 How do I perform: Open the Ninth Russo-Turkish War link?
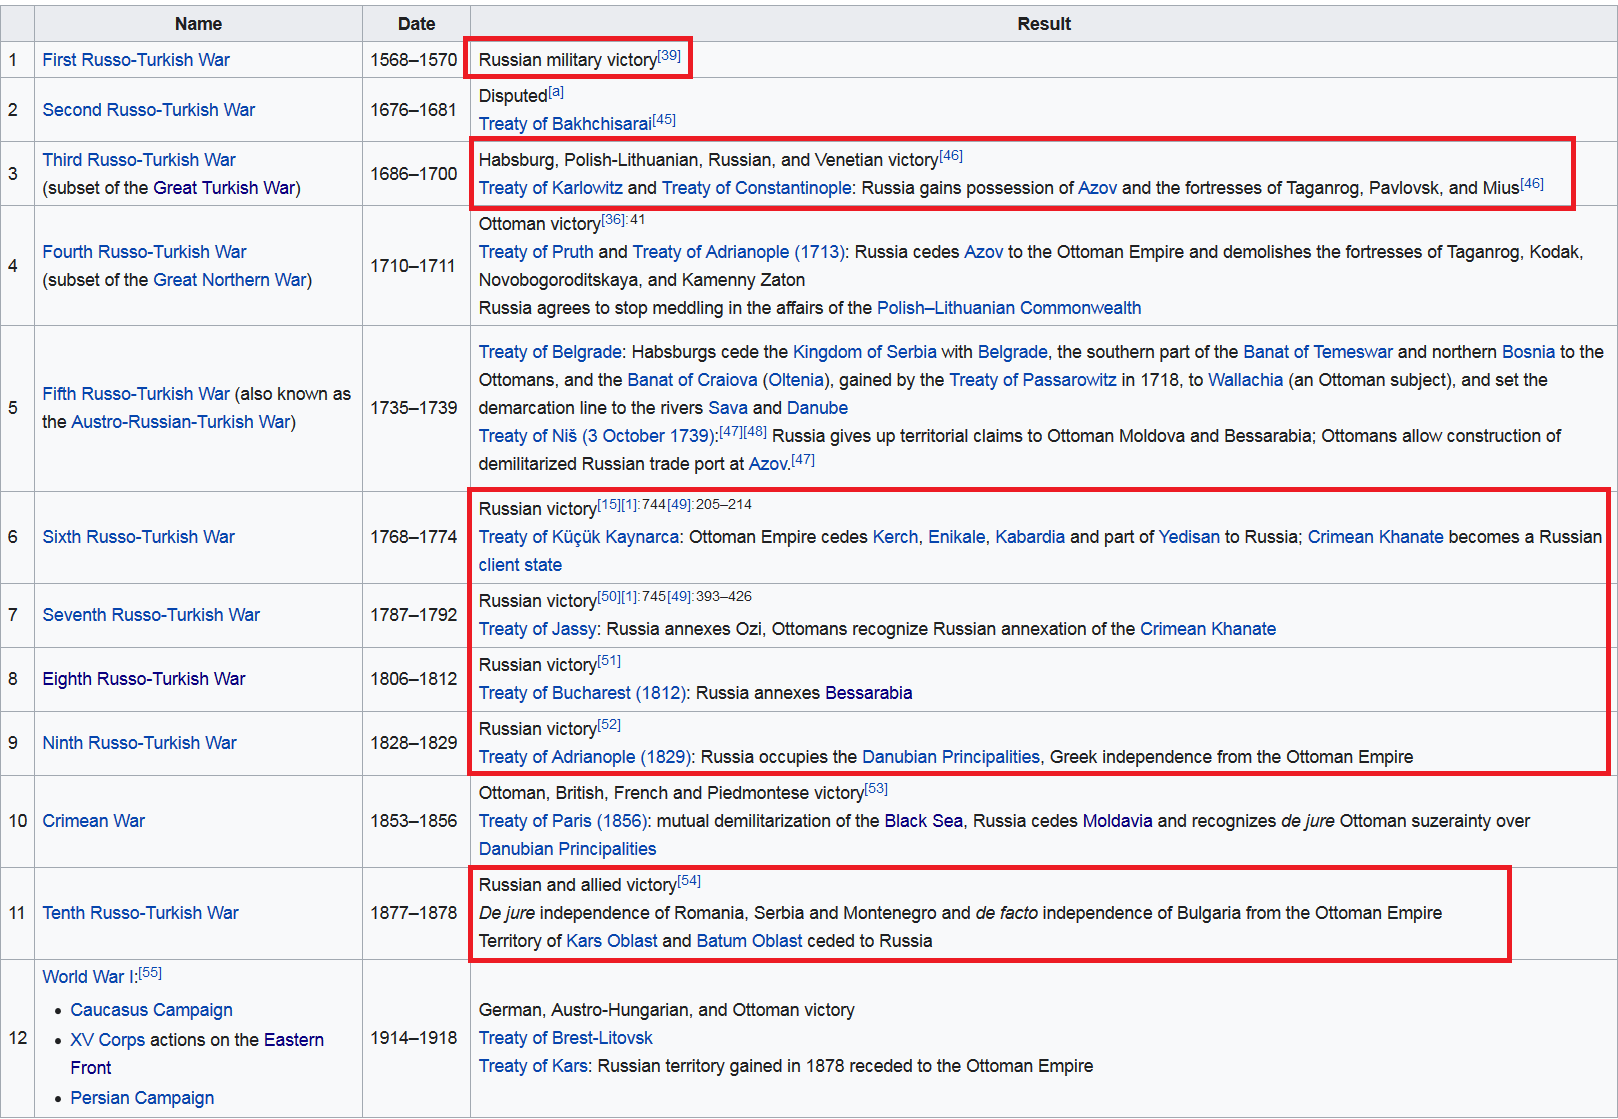click(140, 743)
